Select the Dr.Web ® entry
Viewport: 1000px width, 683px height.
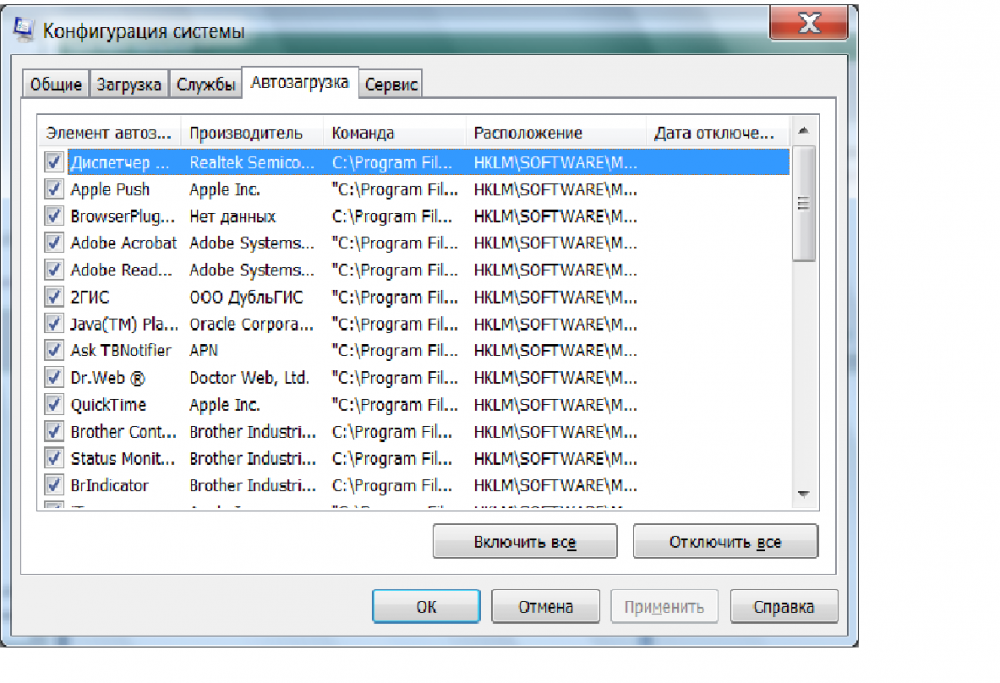pos(108,378)
